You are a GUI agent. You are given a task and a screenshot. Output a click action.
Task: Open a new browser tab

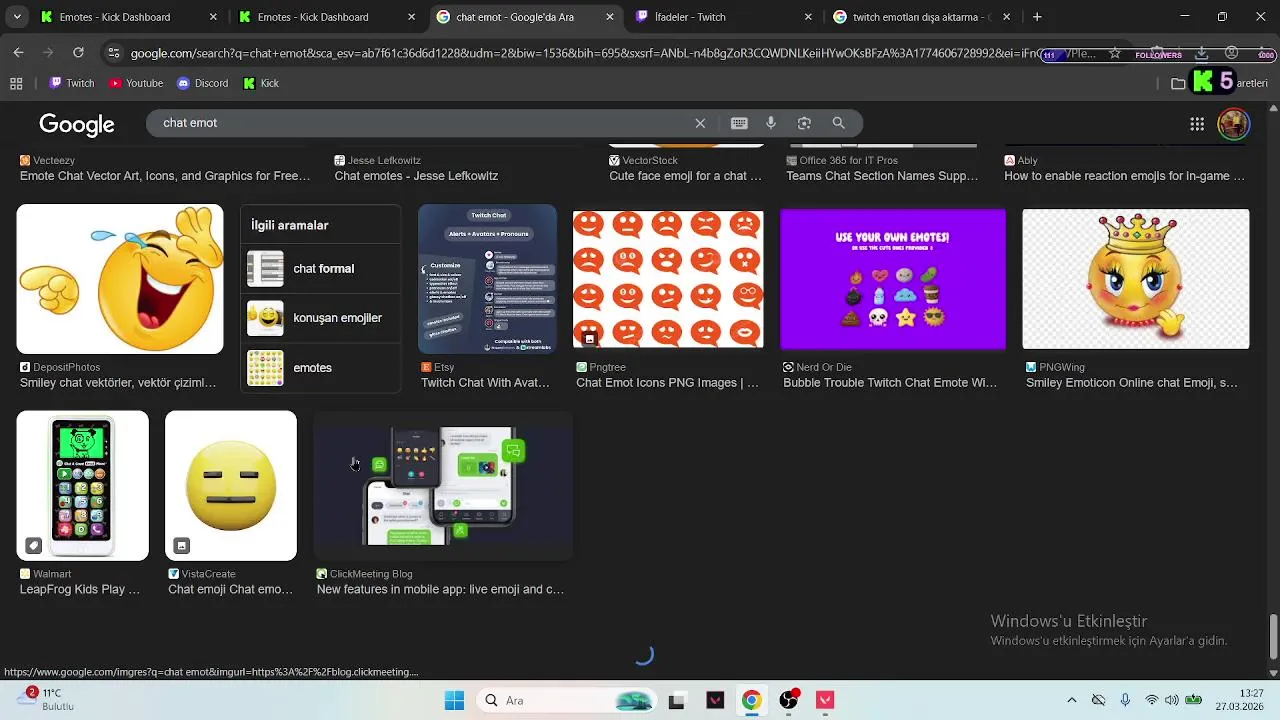click(x=1037, y=17)
